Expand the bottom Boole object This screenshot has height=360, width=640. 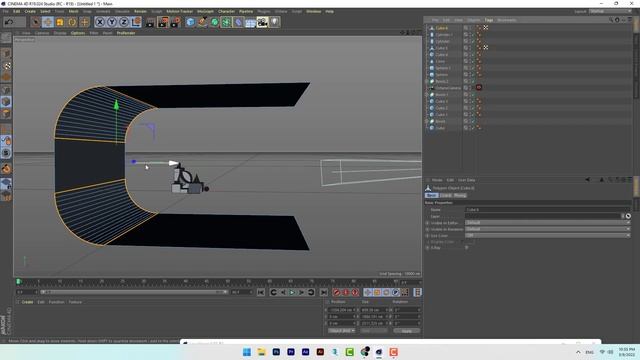pos(427,121)
